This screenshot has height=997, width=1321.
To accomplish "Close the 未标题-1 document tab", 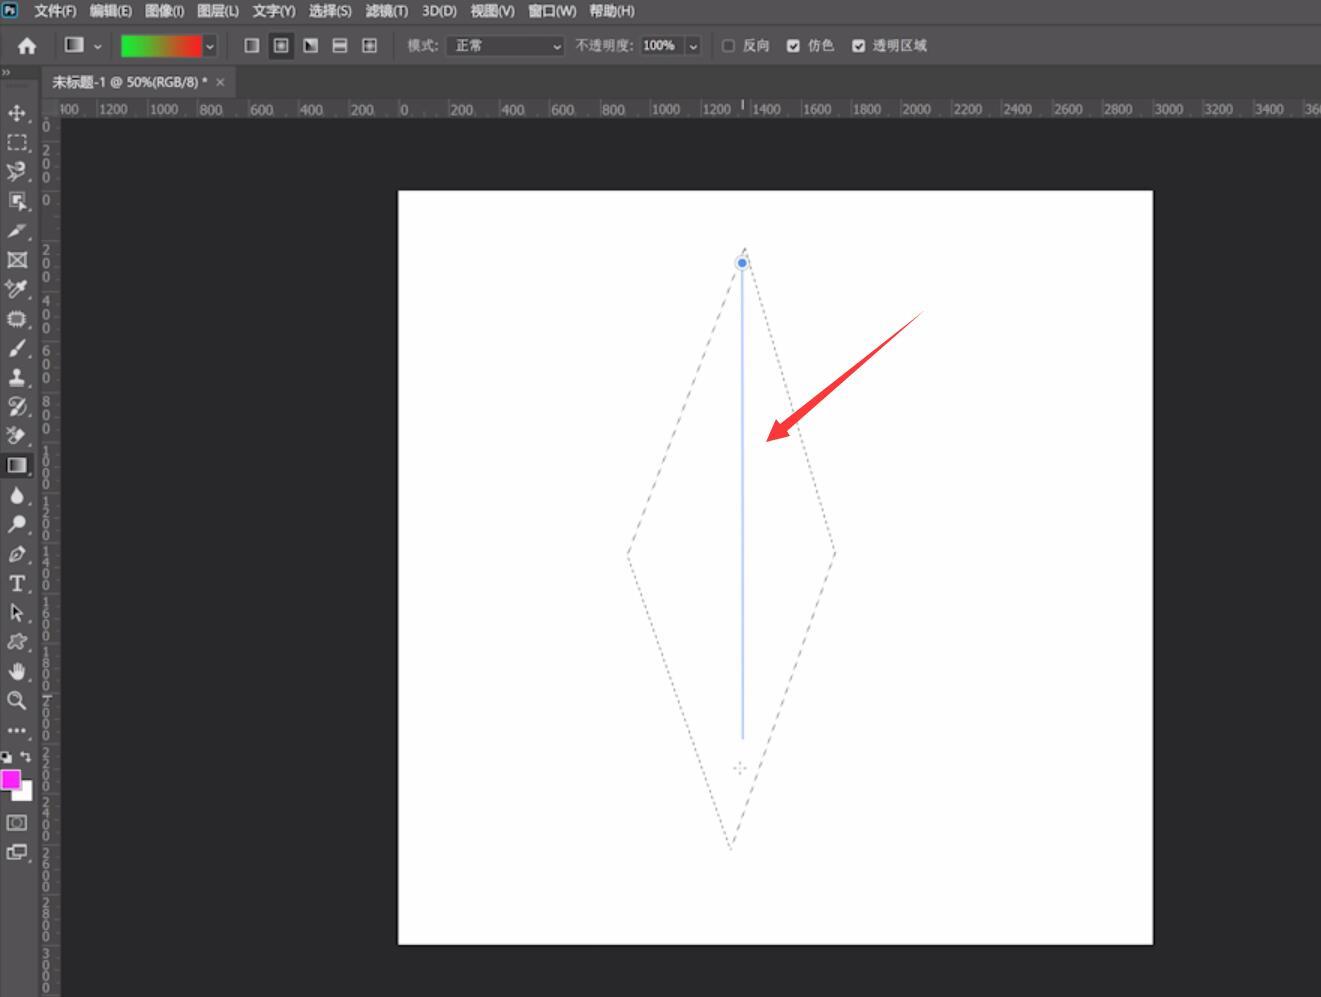I will pos(220,82).
